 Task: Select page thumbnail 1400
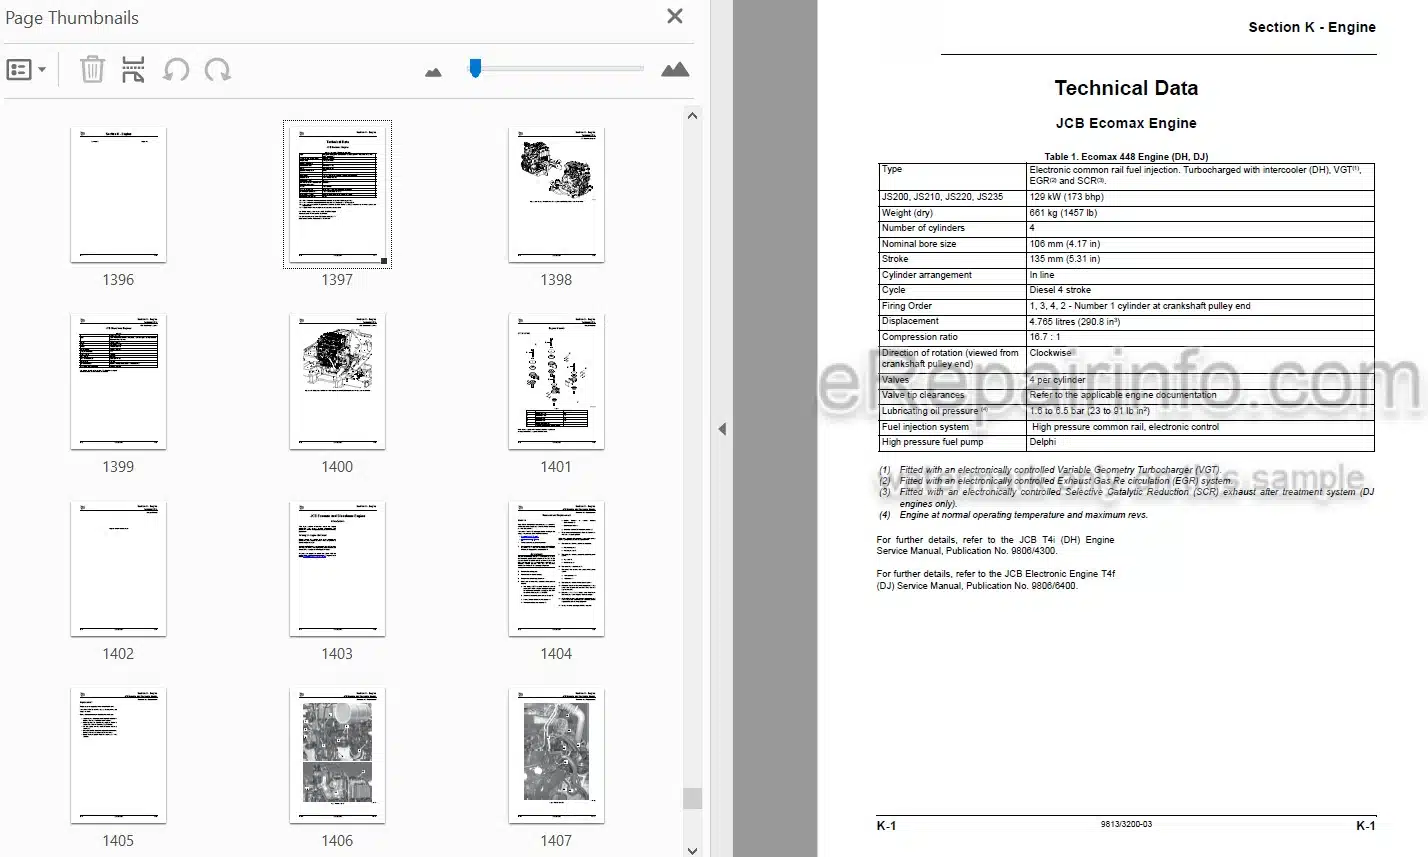[x=337, y=382]
